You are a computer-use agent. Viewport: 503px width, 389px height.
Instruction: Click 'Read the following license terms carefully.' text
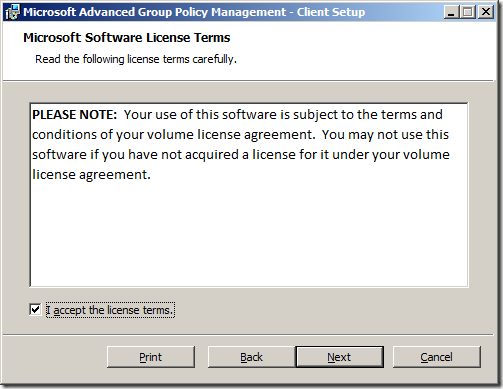pos(136,59)
